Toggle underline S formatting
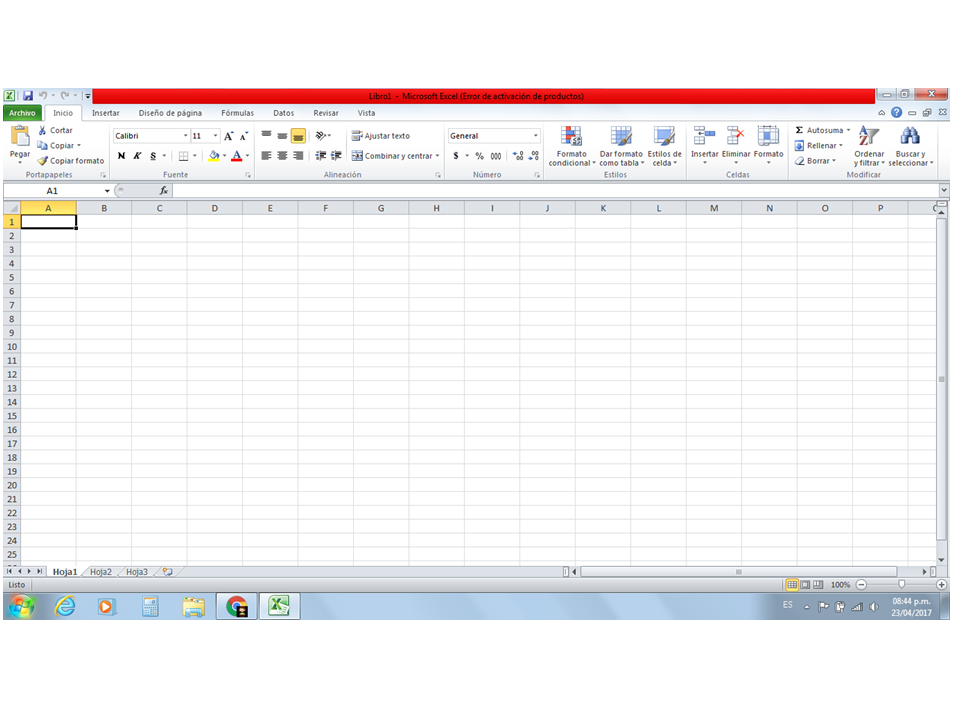The width and height of the screenshot is (960, 720). tap(153, 156)
